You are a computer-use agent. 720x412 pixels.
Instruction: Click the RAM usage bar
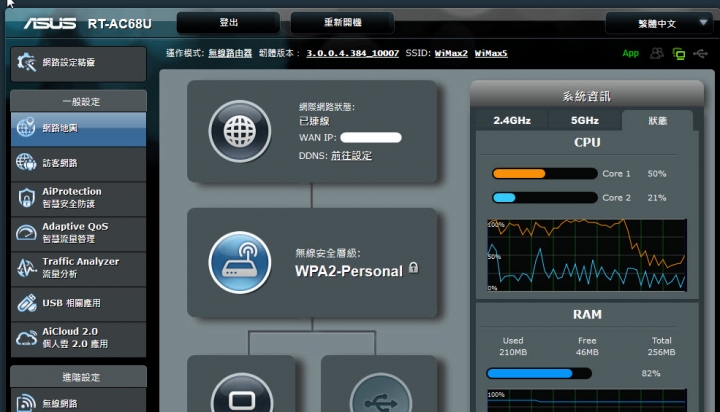click(x=539, y=373)
